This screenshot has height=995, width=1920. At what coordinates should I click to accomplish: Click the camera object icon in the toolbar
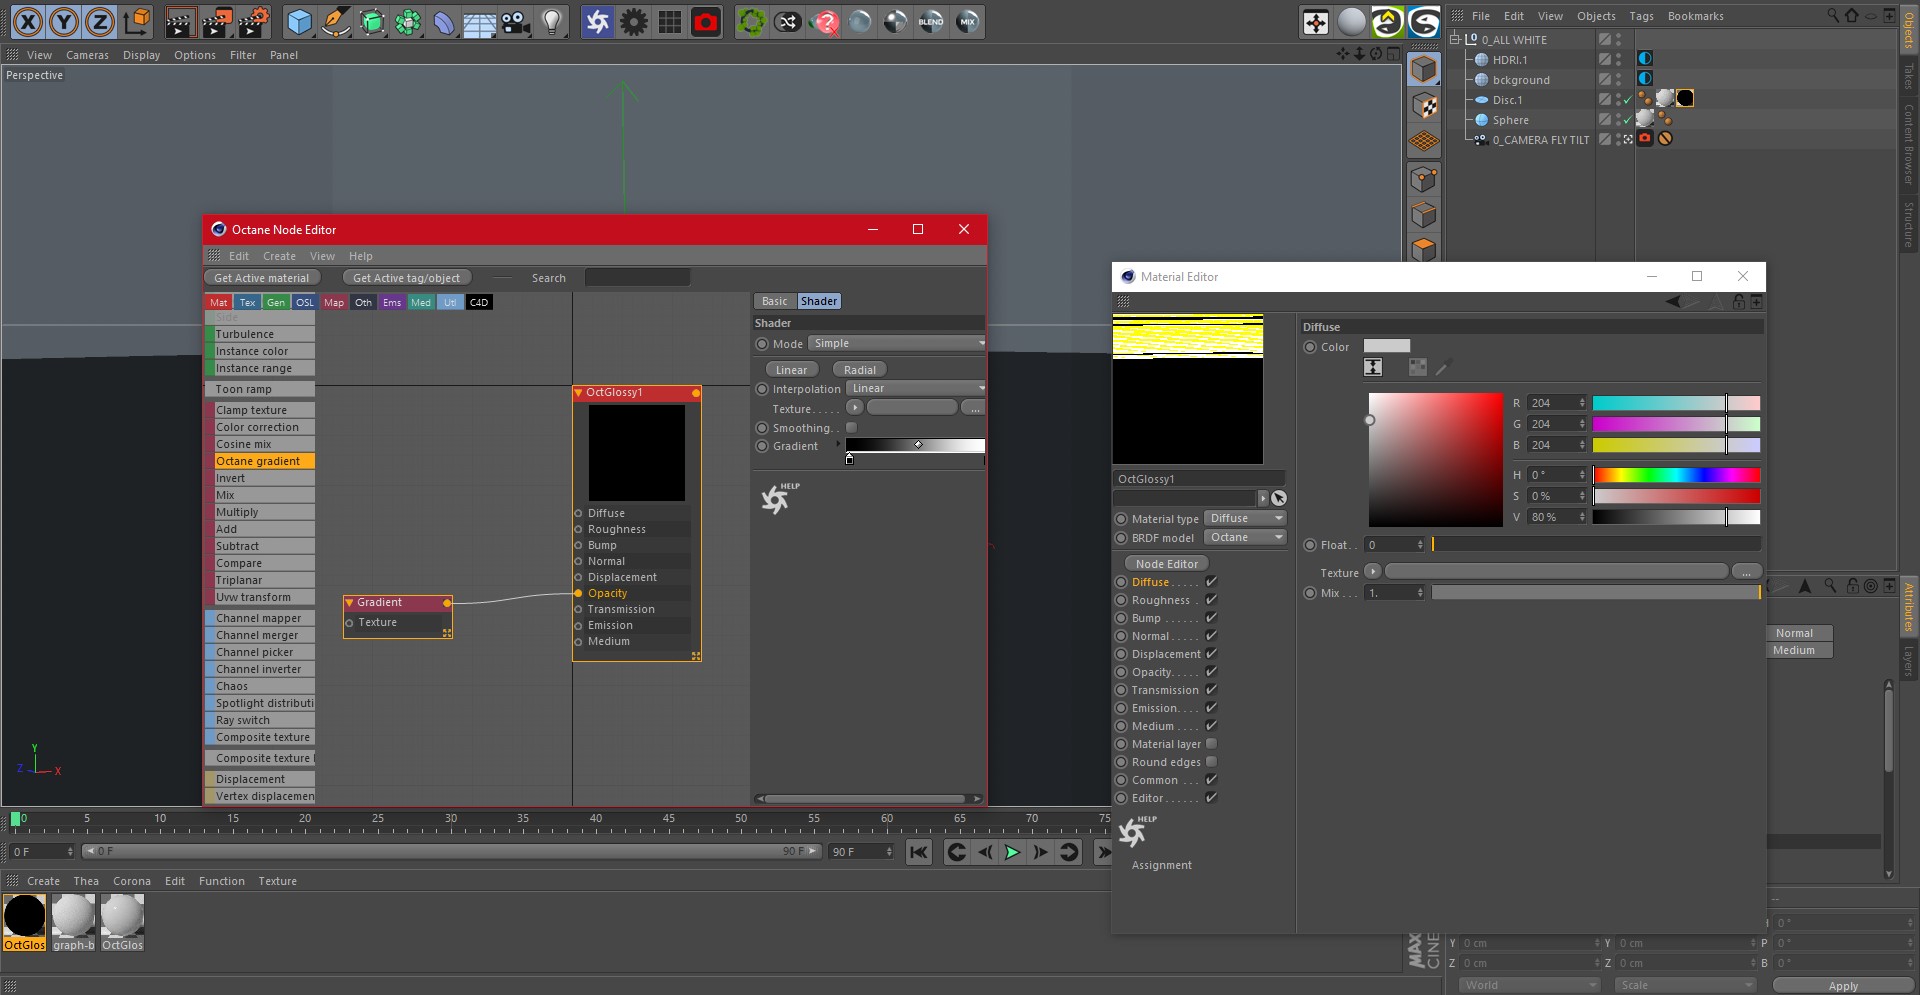coord(515,21)
